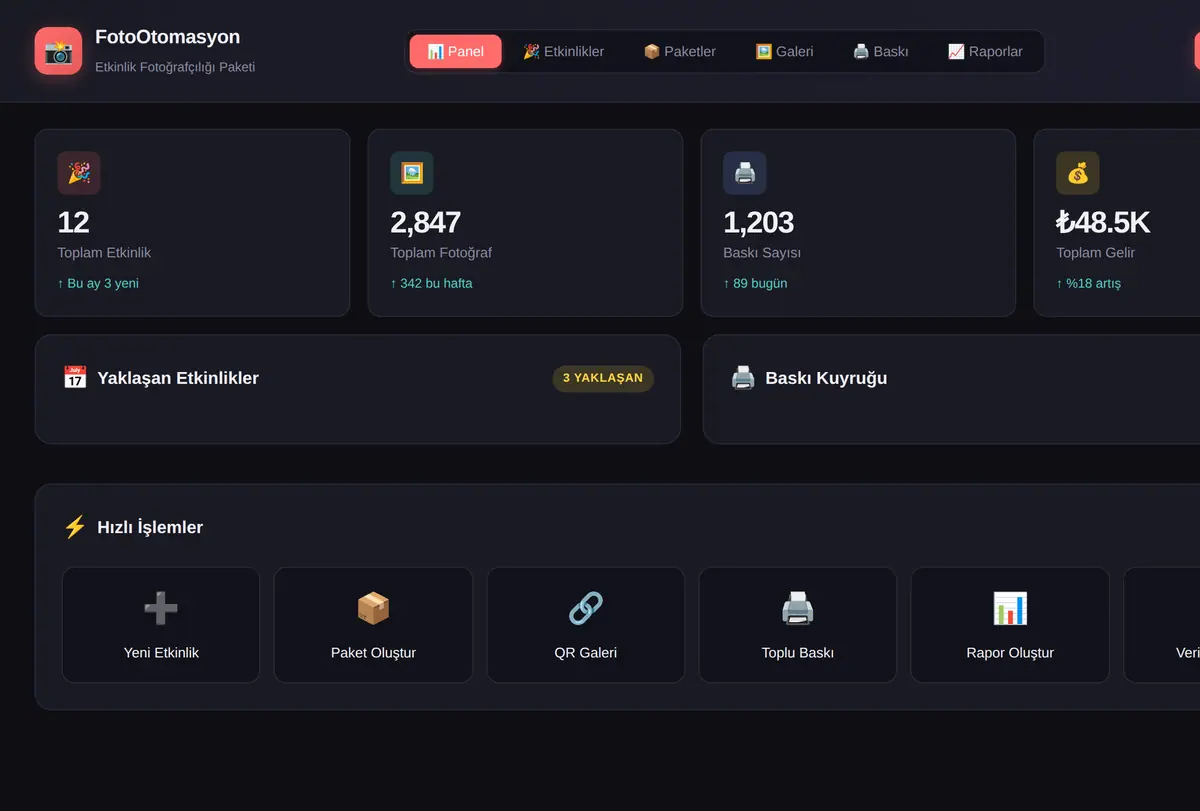Click the Rapor Oluştur quick action
Viewport: 1200px width, 811px height.
tap(1010, 625)
